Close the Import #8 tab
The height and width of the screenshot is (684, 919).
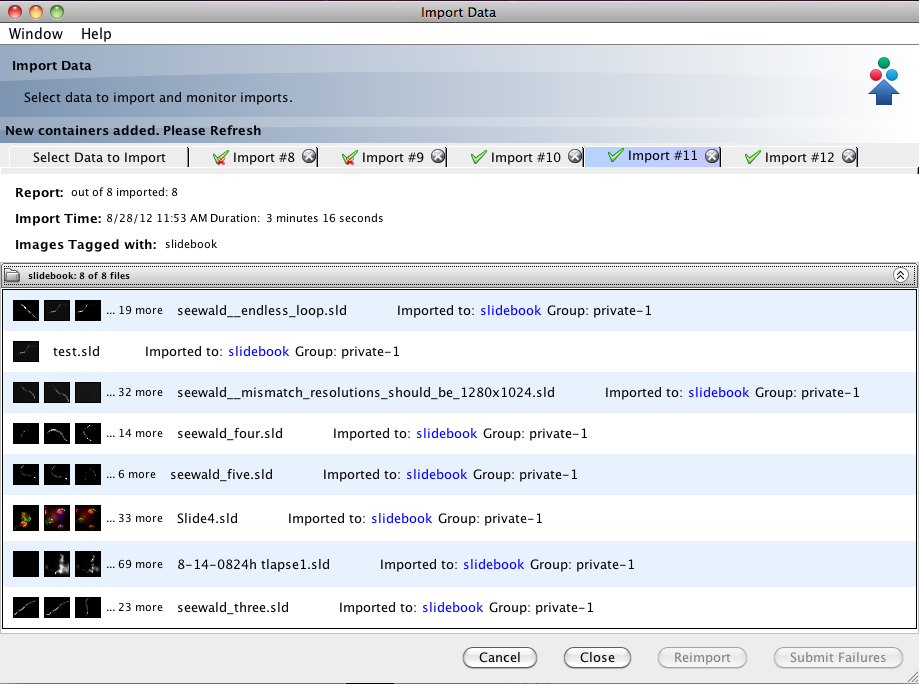coord(309,157)
